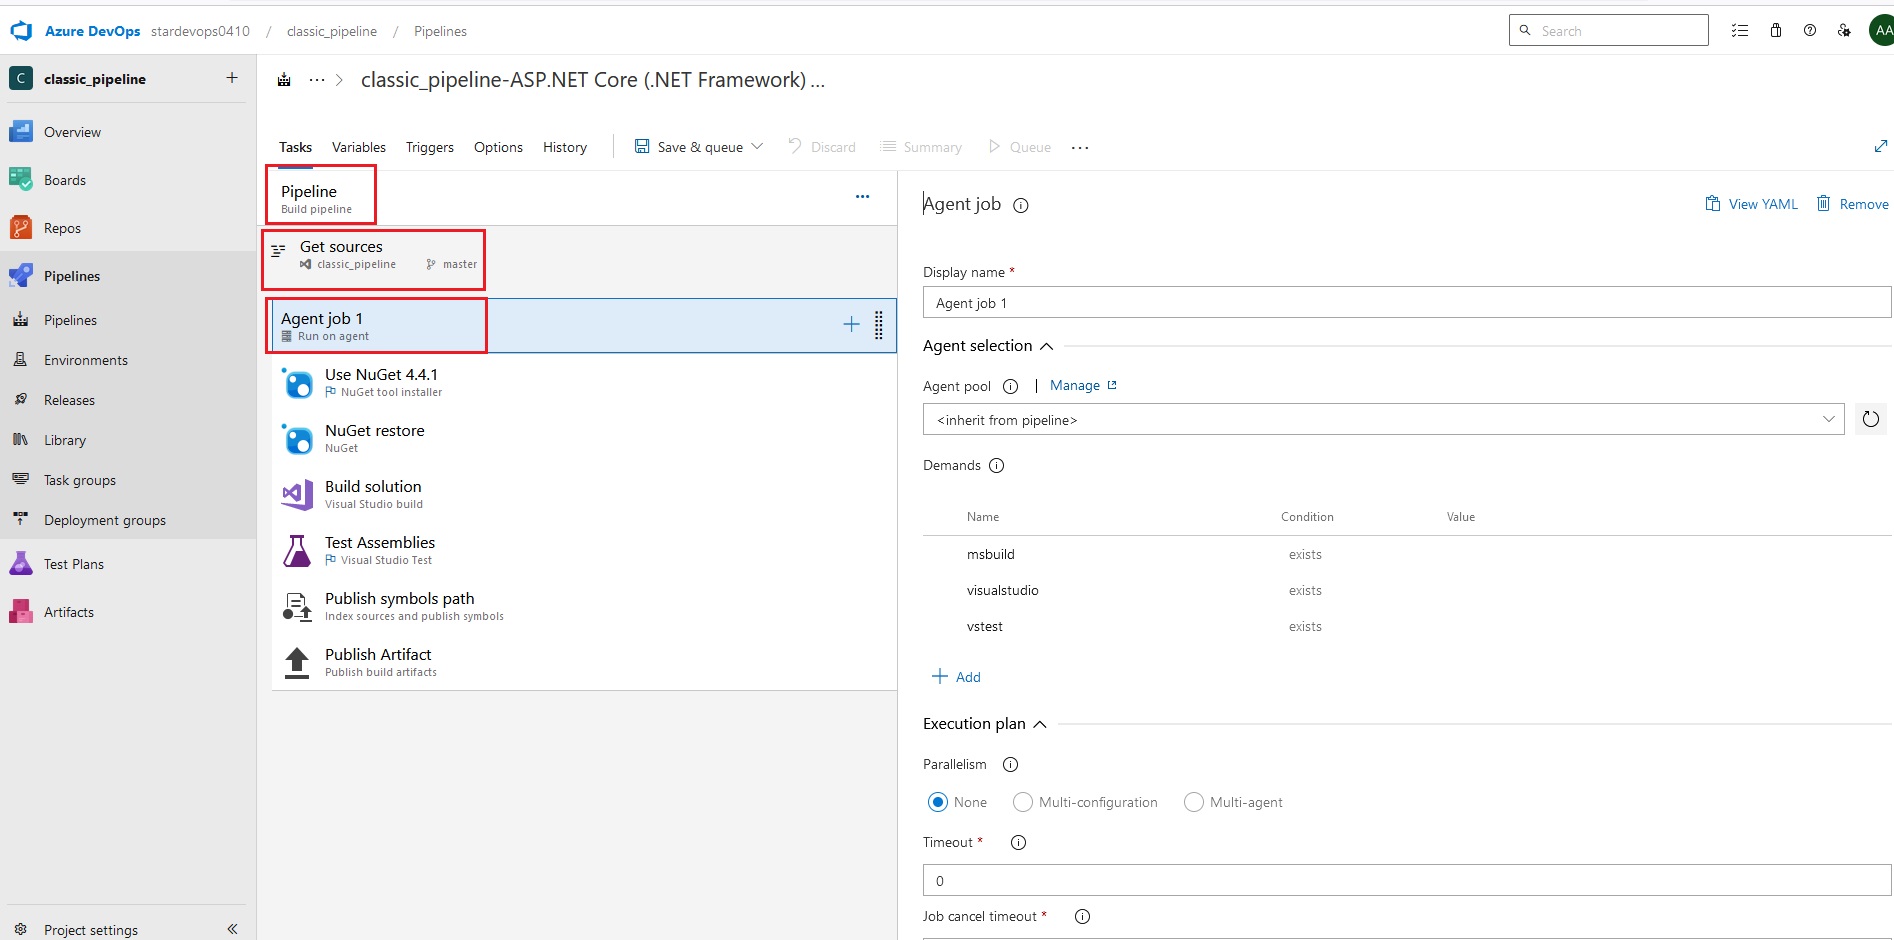Viewport: 1894px width, 940px height.
Task: Go to stardevops0410 organization breadcrumb
Action: (x=201, y=31)
